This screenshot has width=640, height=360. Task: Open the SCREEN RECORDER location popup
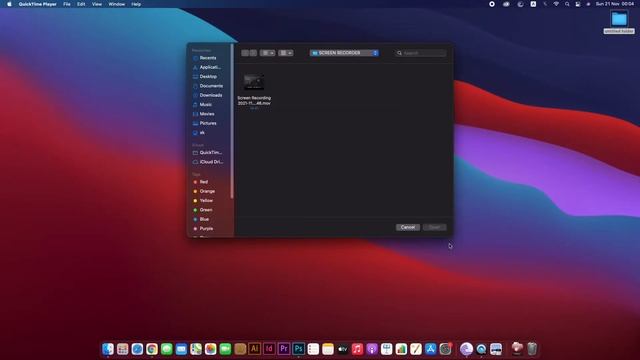coord(344,53)
